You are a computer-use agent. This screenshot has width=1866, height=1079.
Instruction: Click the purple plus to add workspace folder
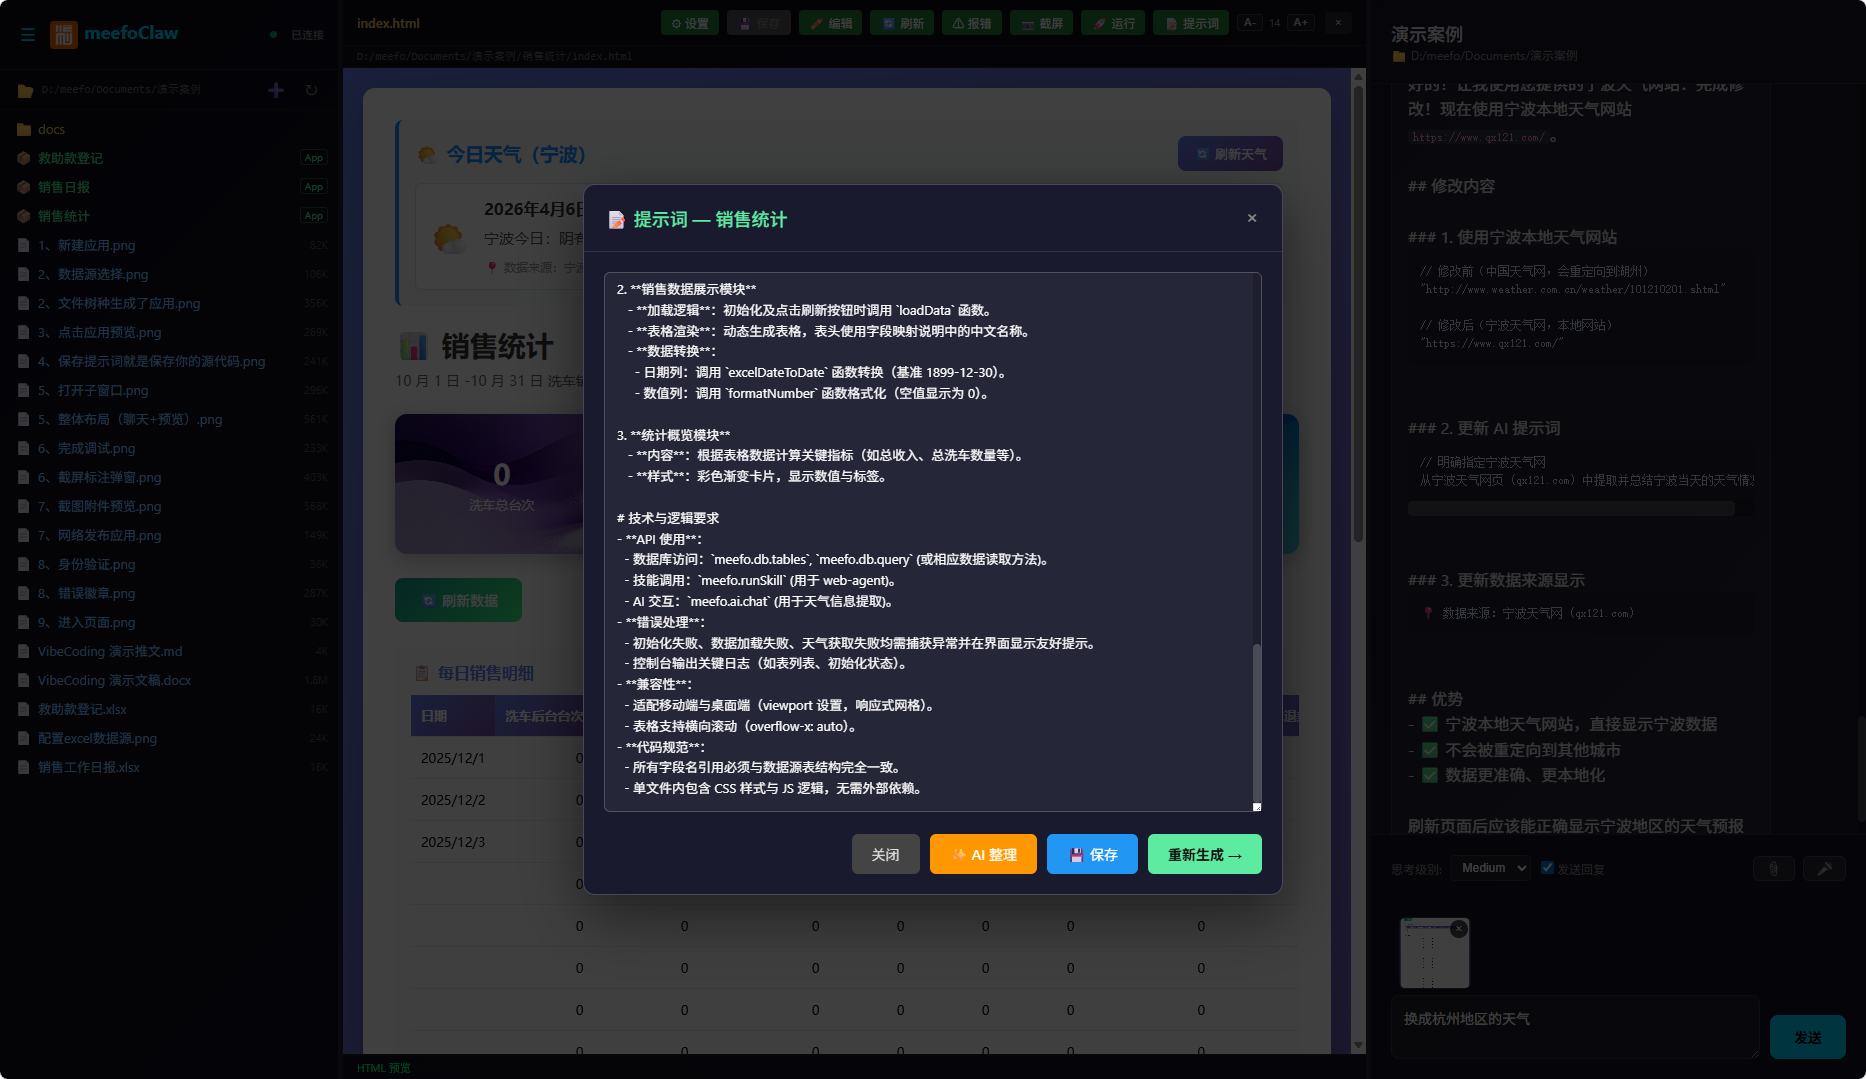coord(275,90)
